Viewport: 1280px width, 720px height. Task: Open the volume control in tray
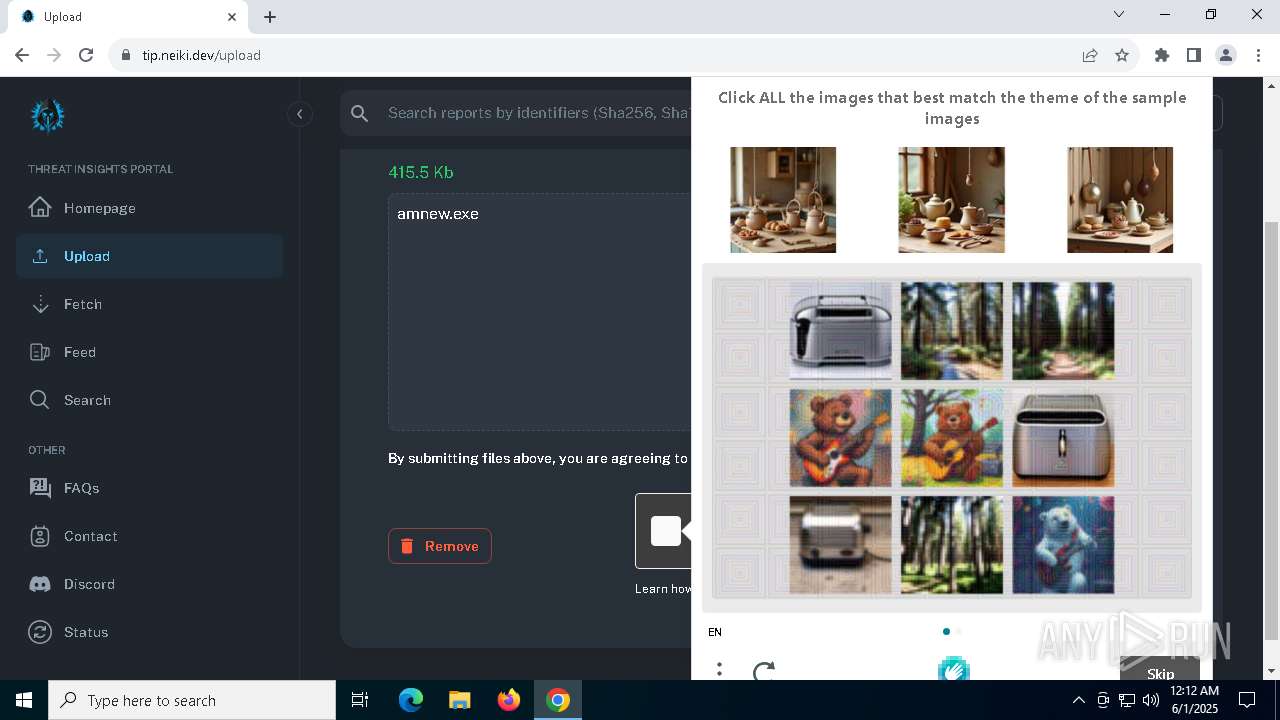point(1152,700)
